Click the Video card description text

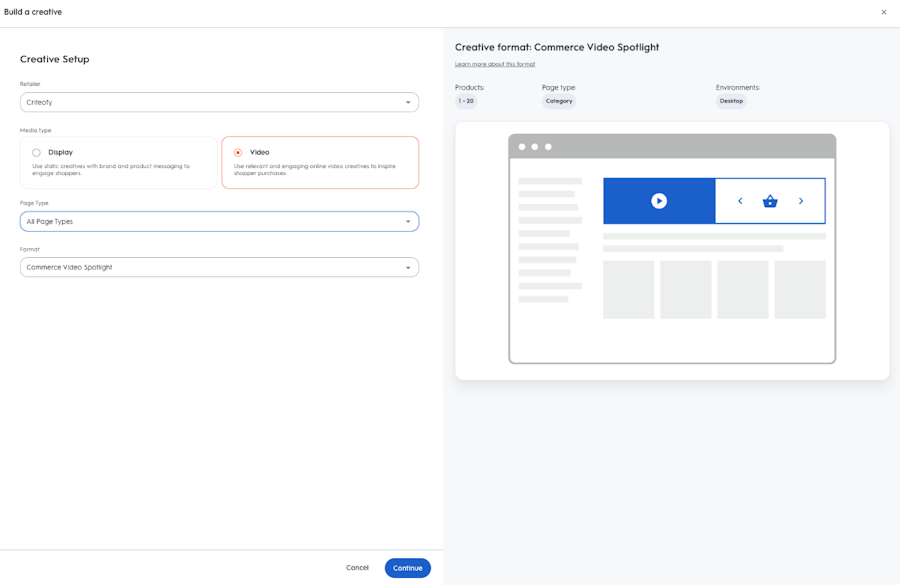(x=315, y=170)
